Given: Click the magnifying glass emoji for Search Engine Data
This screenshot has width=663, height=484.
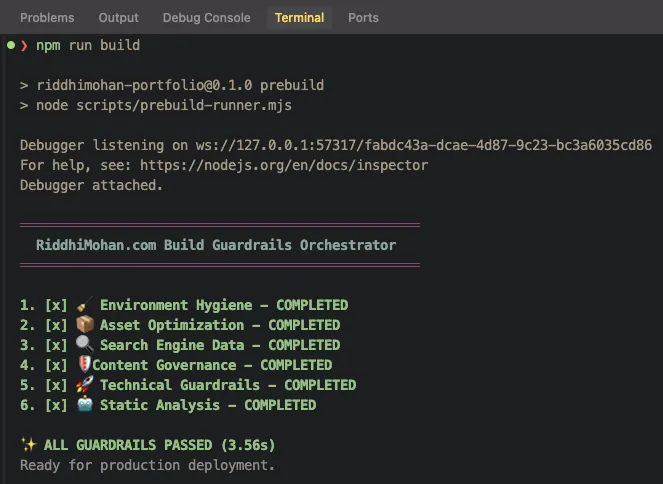Looking at the screenshot, I should coord(85,345).
